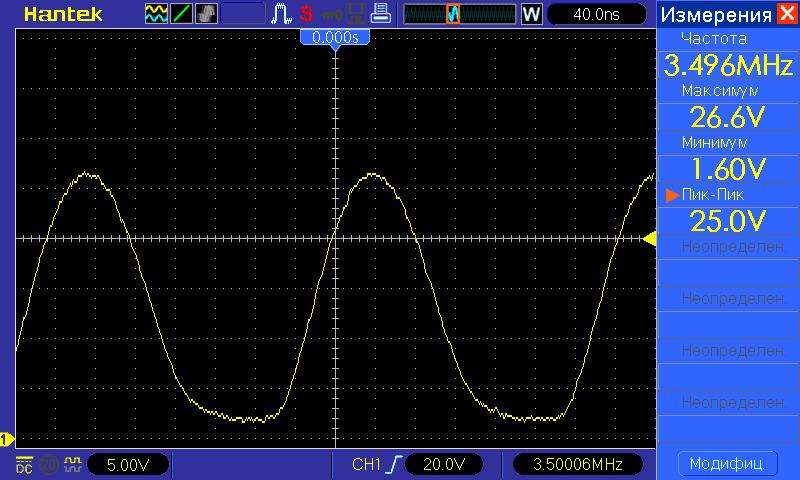Click the printer icon in top bar
This screenshot has height=480, width=800.
click(x=380, y=14)
